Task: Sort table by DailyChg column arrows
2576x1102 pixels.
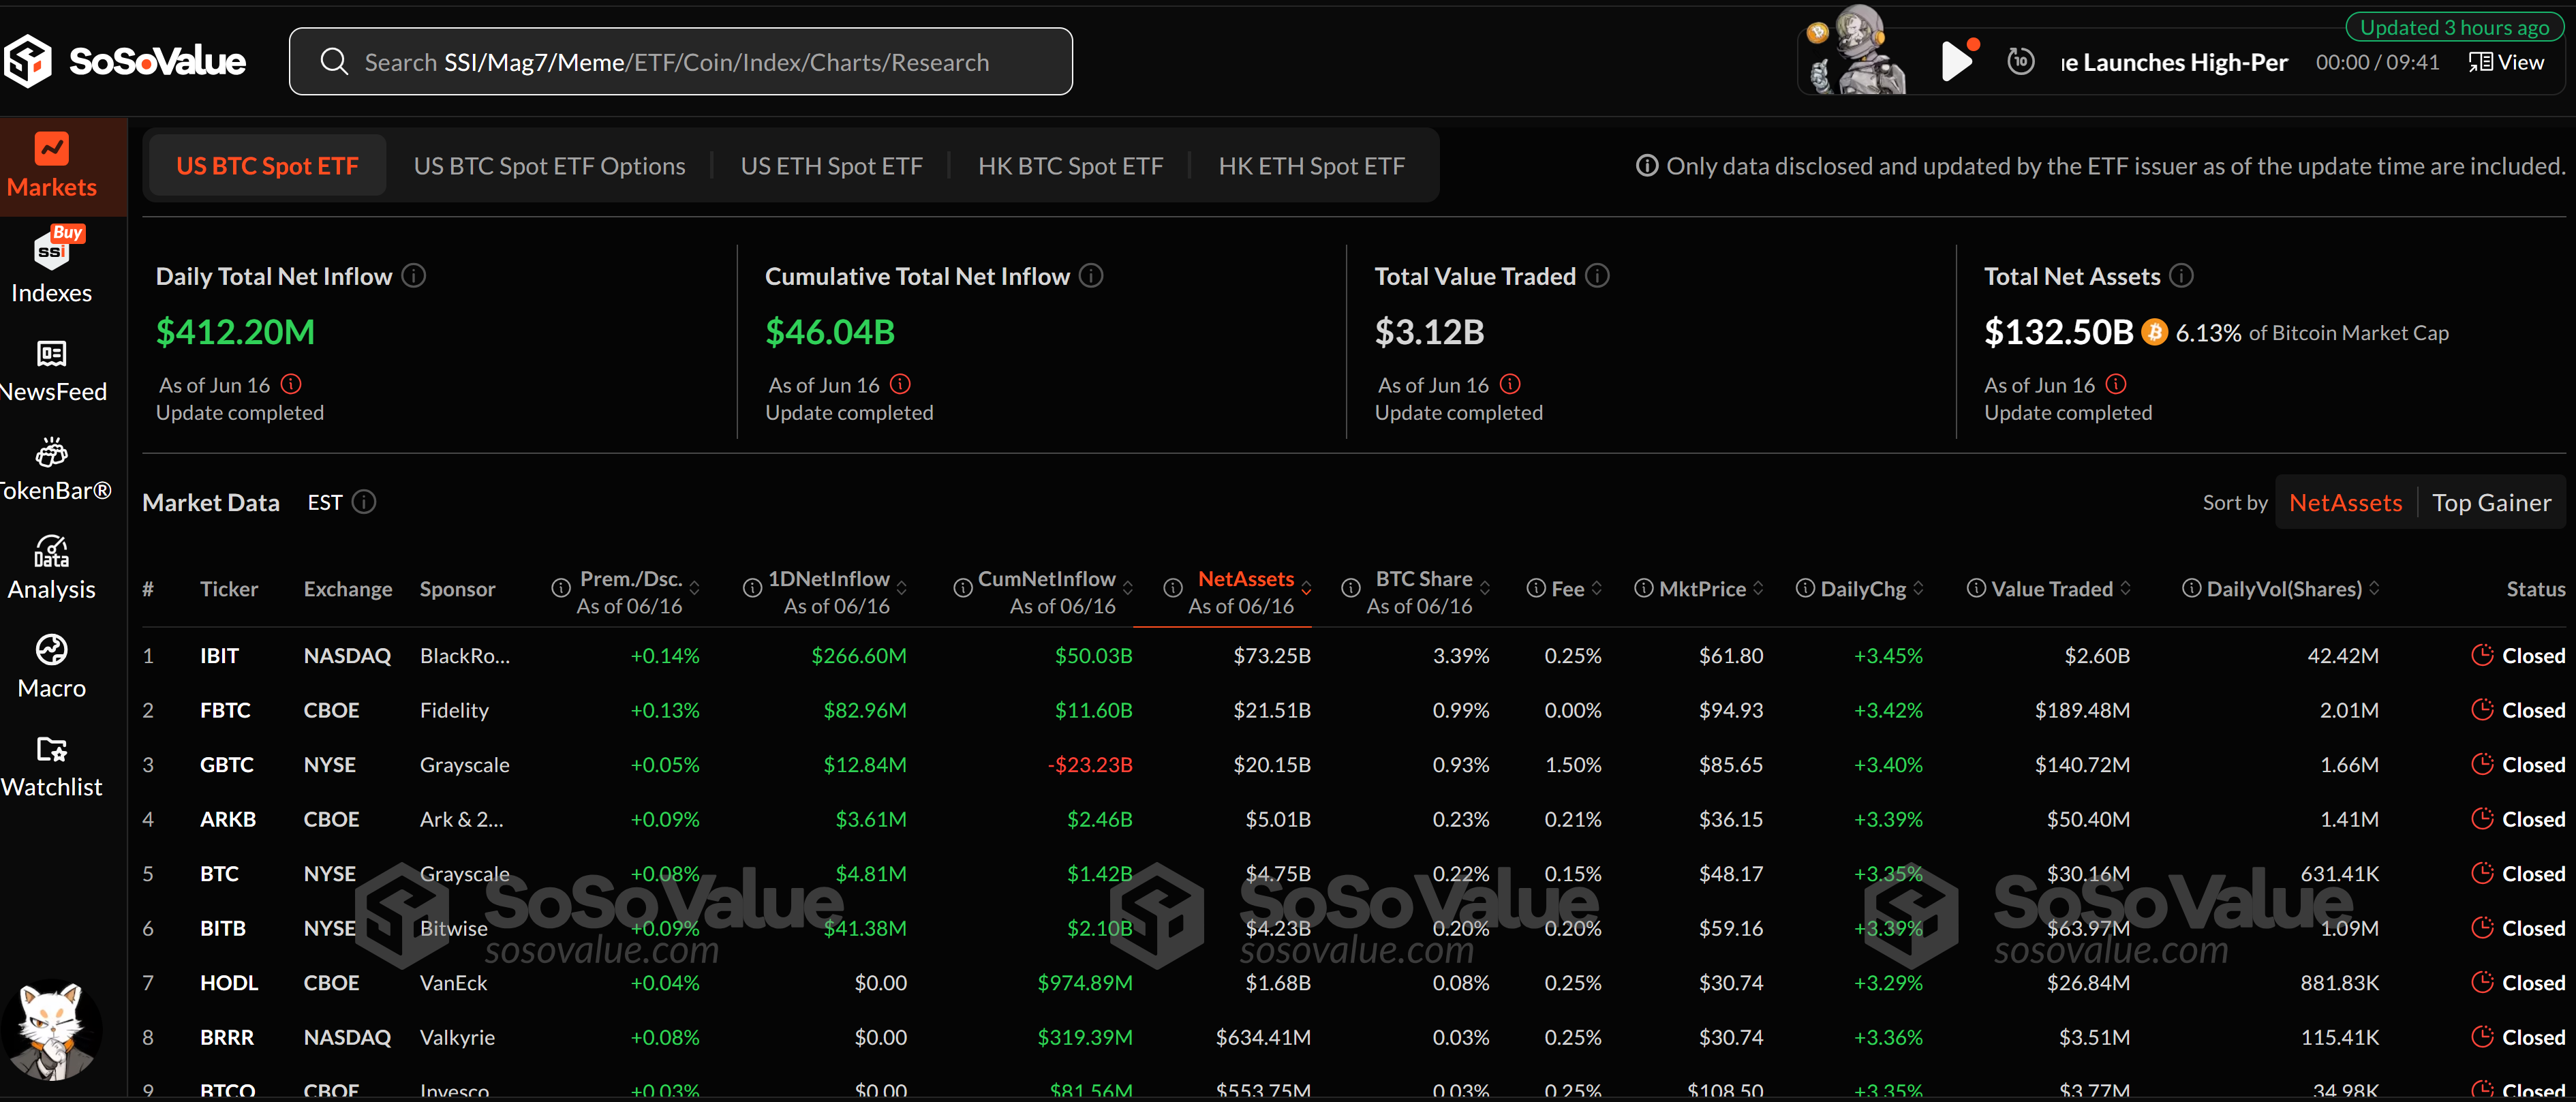Action: (x=1918, y=589)
